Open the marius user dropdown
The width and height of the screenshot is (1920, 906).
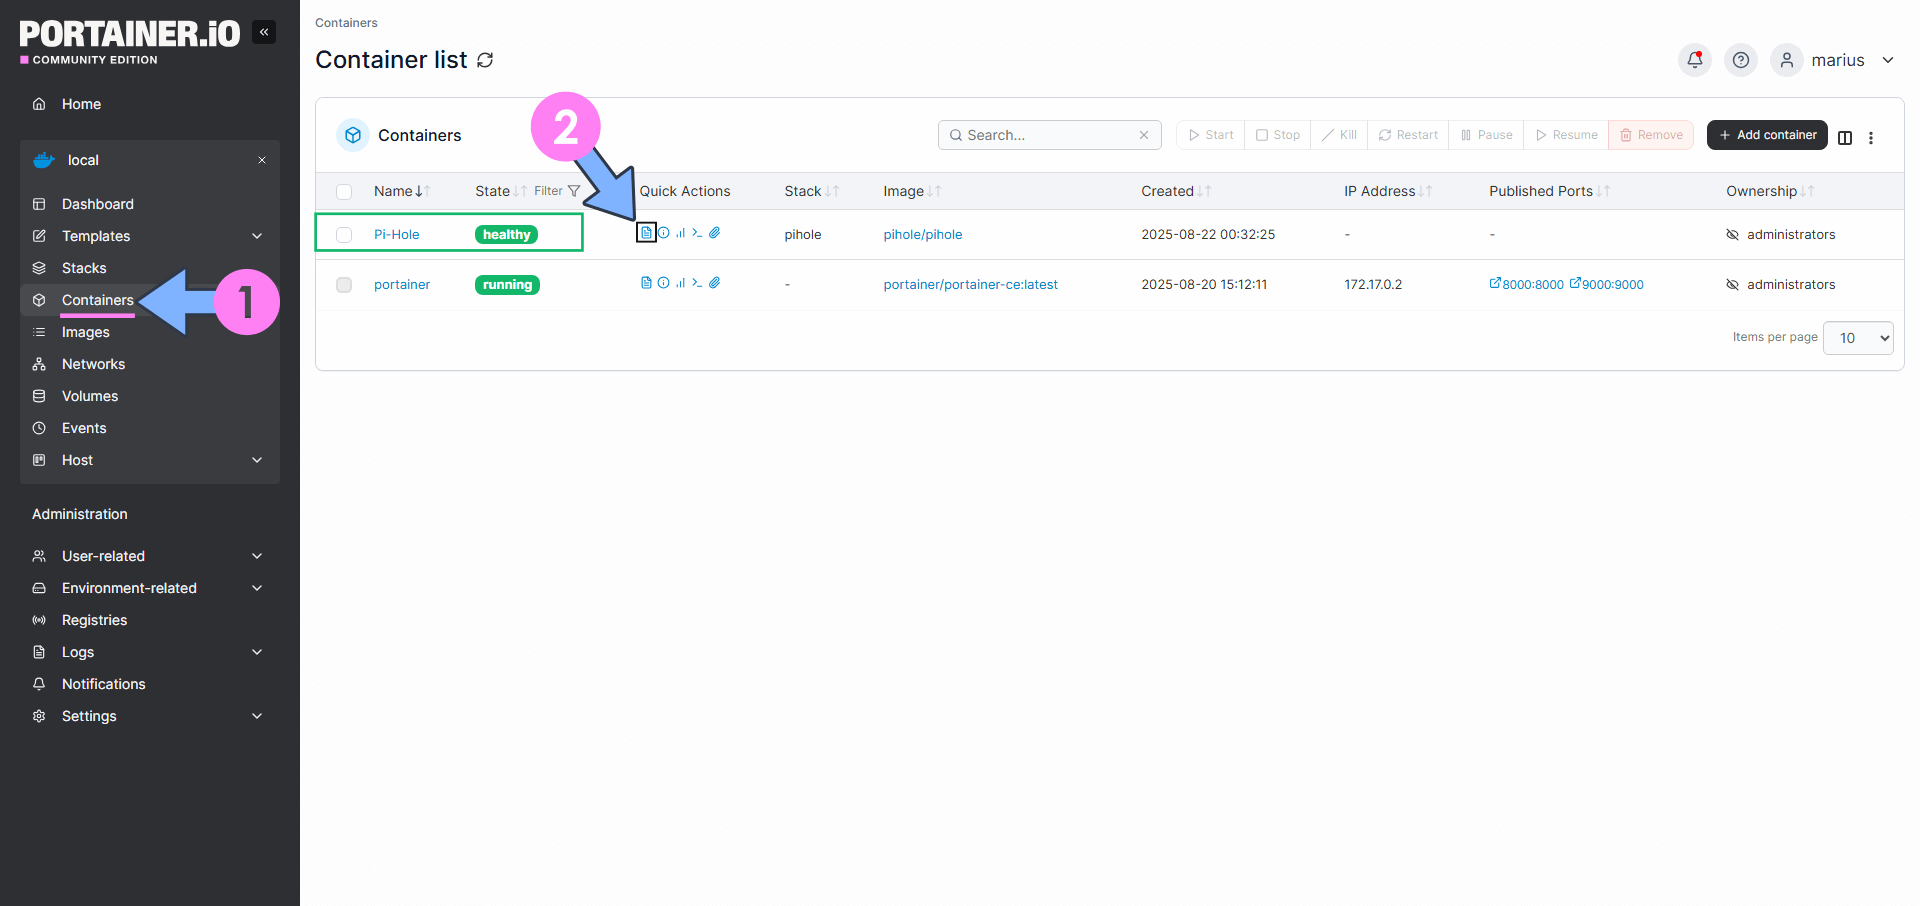point(1888,60)
